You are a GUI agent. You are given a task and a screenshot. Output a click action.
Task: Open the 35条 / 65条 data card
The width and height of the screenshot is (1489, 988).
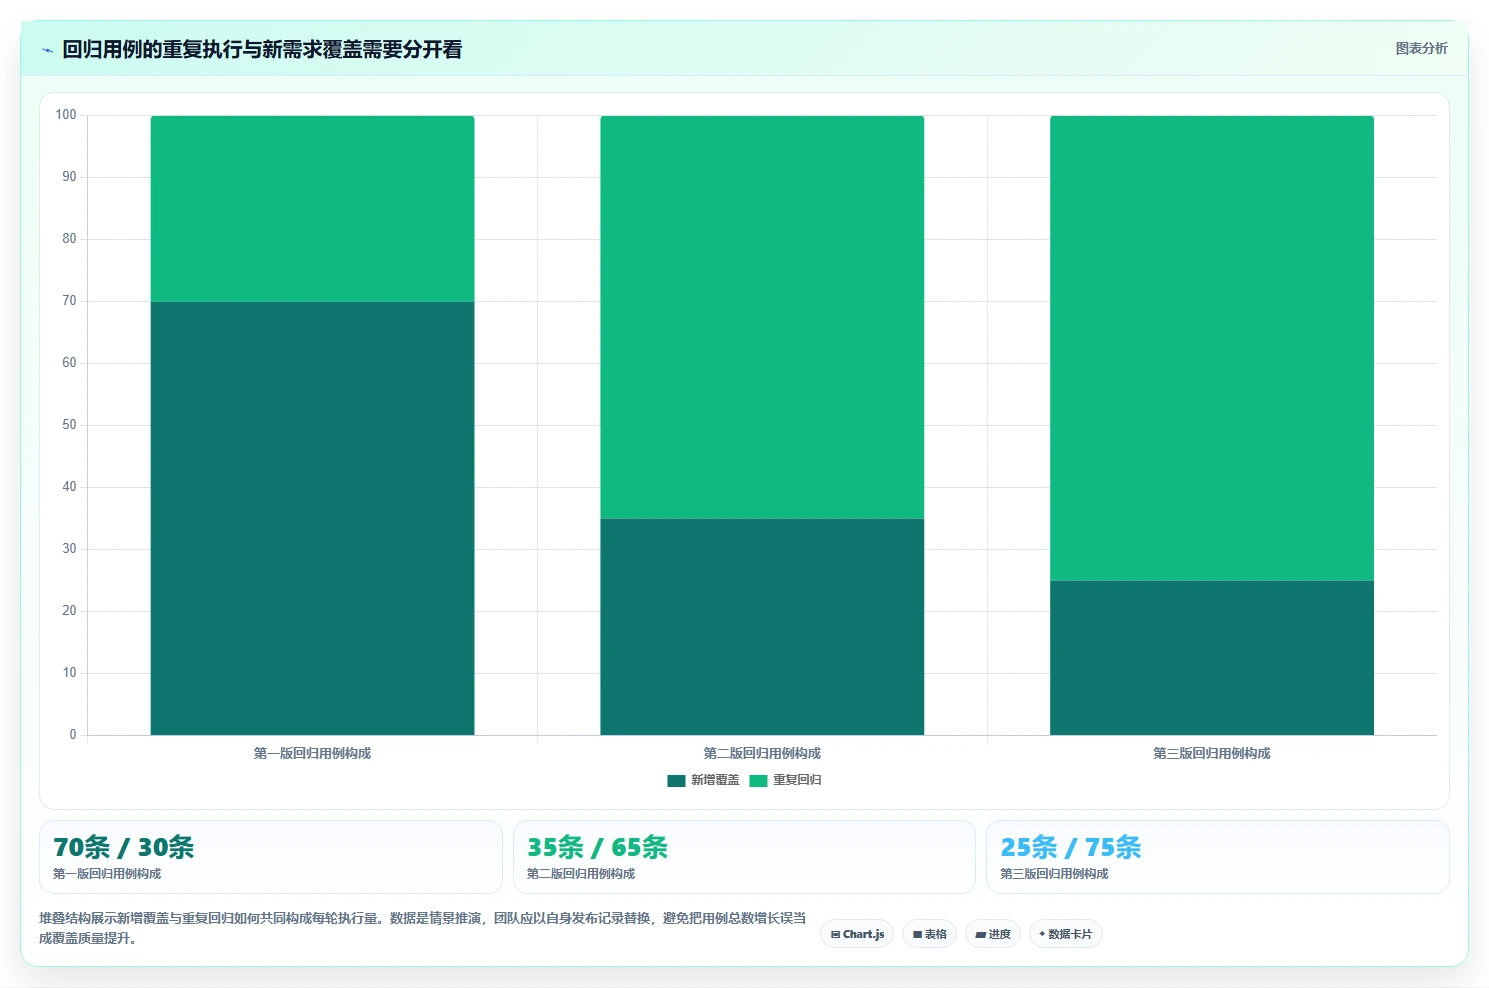(744, 857)
